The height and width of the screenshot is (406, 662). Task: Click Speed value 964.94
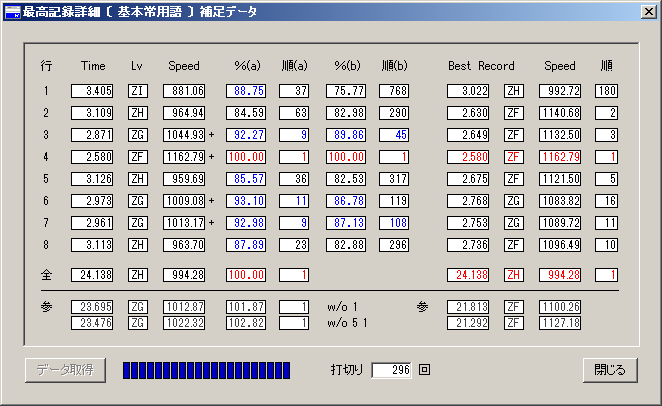[x=184, y=113]
